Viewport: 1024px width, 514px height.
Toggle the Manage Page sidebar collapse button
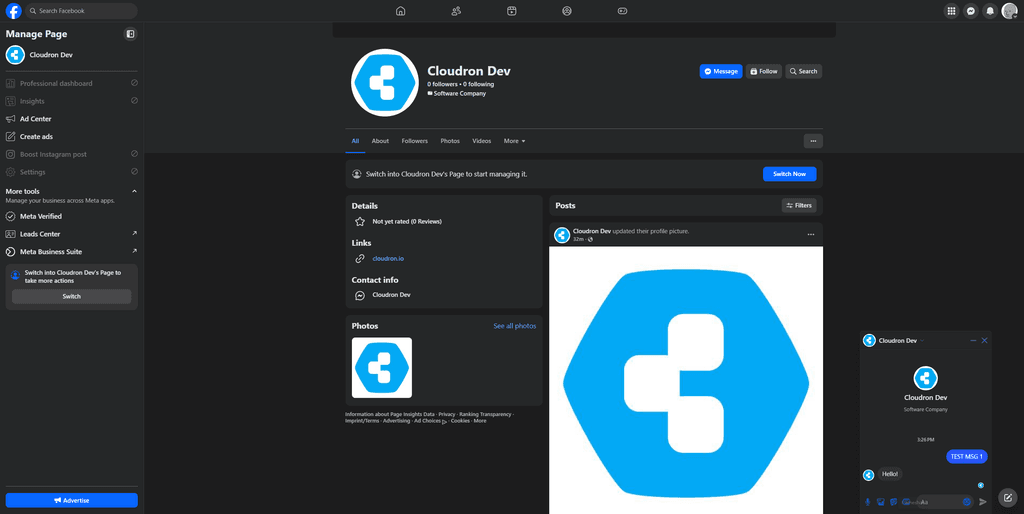point(130,34)
